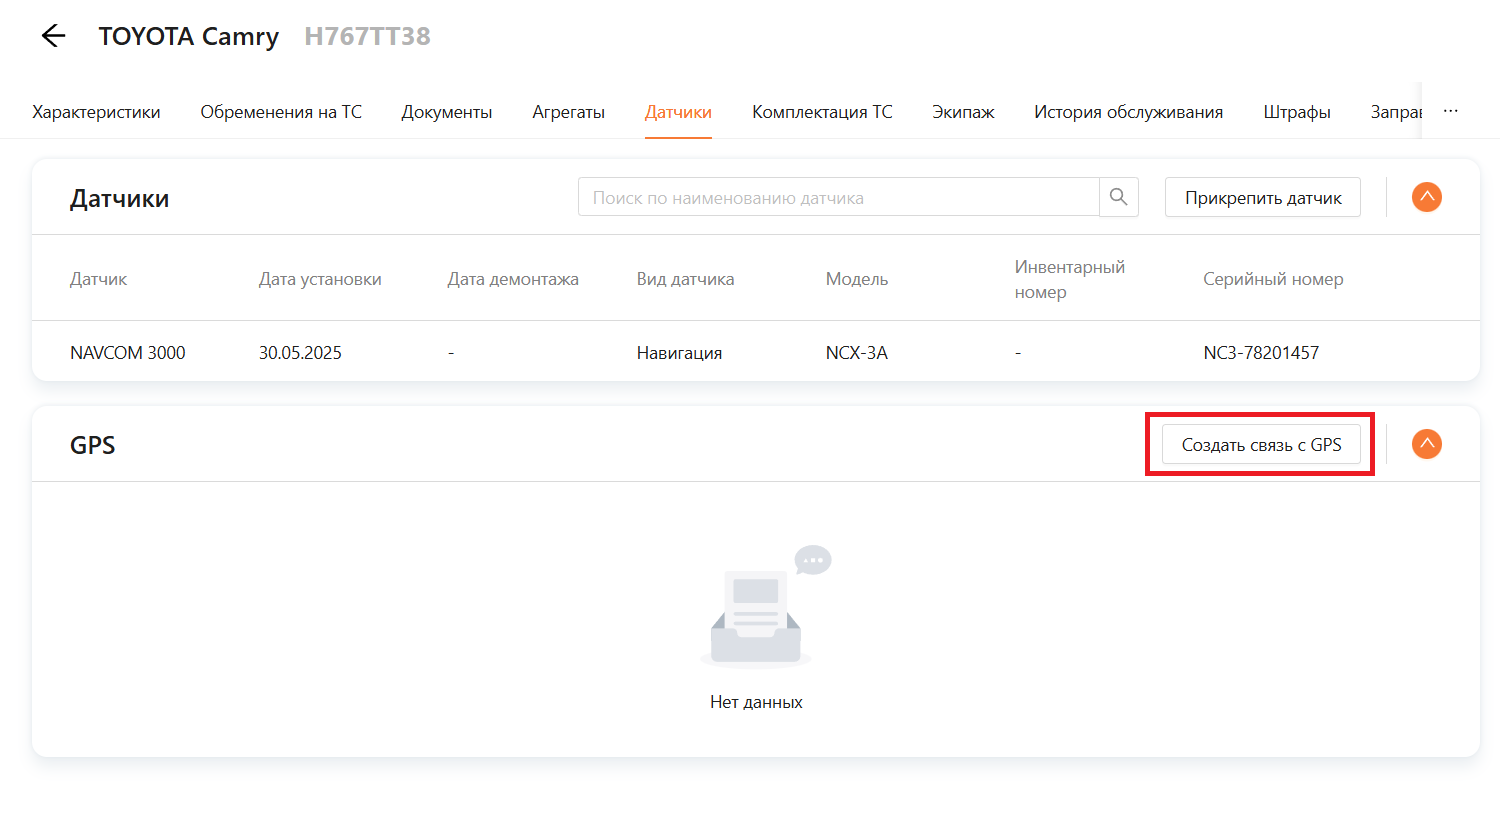1500x825 pixels.
Task: Click the Дата установки column header
Action: 320,279
